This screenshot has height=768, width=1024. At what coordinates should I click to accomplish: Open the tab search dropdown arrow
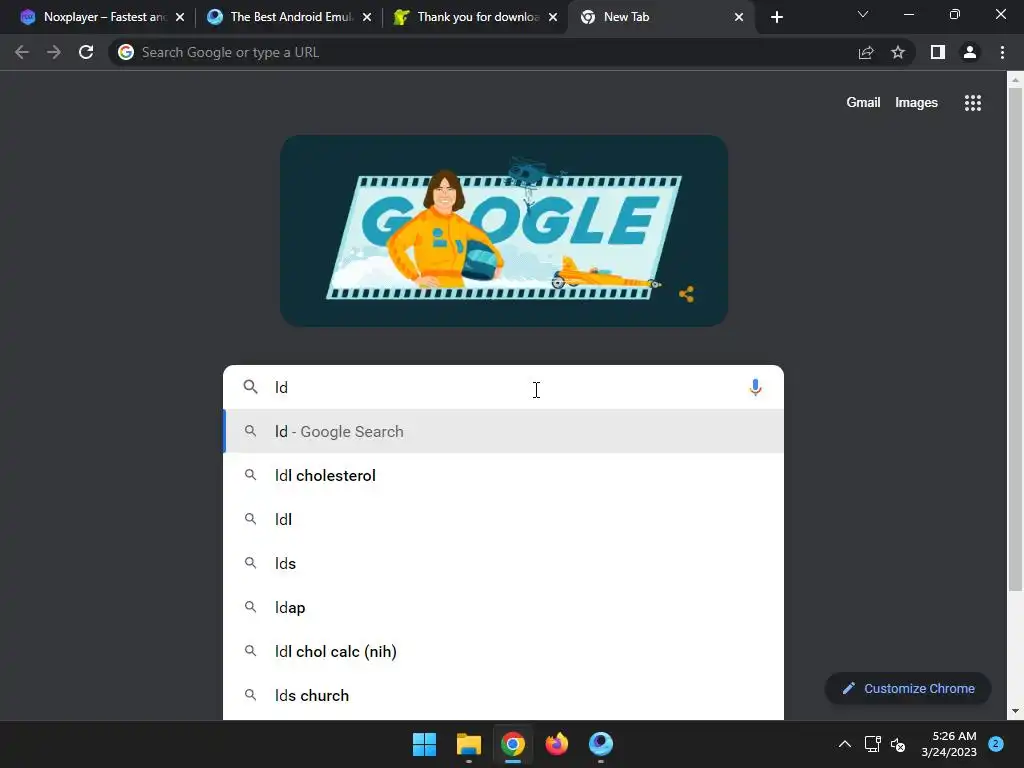[x=863, y=14]
